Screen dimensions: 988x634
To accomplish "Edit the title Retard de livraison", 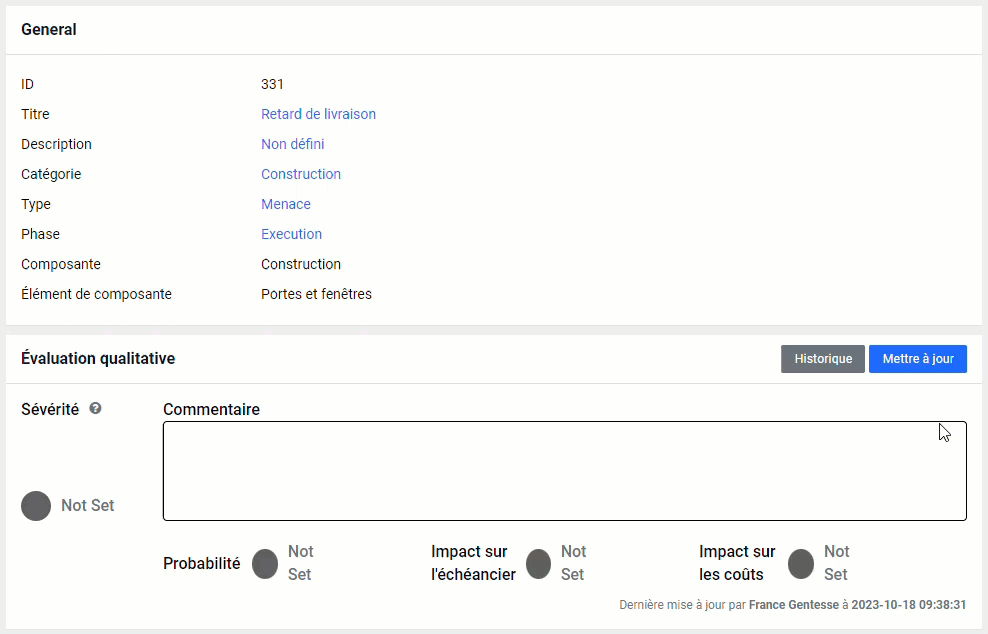I will pos(318,114).
